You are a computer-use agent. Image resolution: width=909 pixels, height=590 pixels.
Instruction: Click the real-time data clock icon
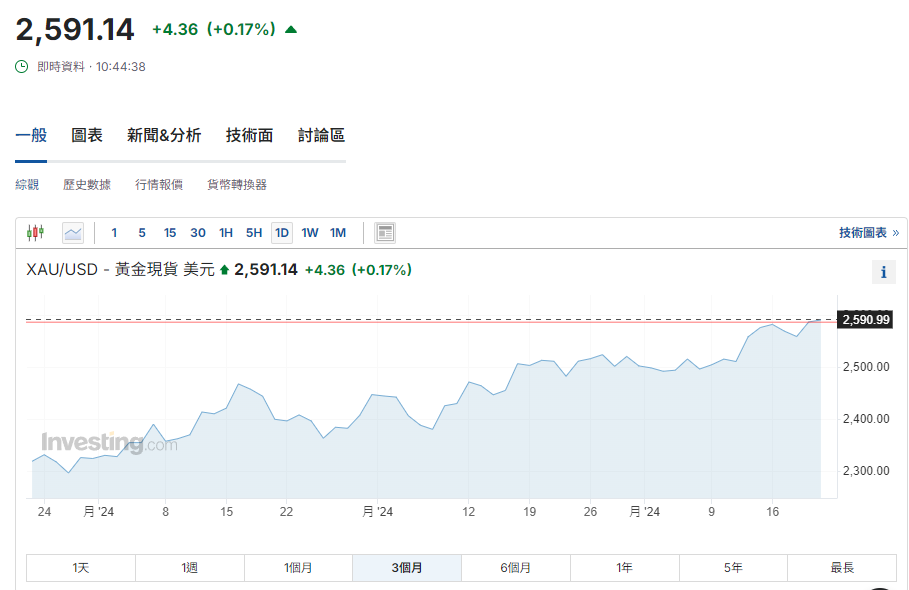coord(22,67)
